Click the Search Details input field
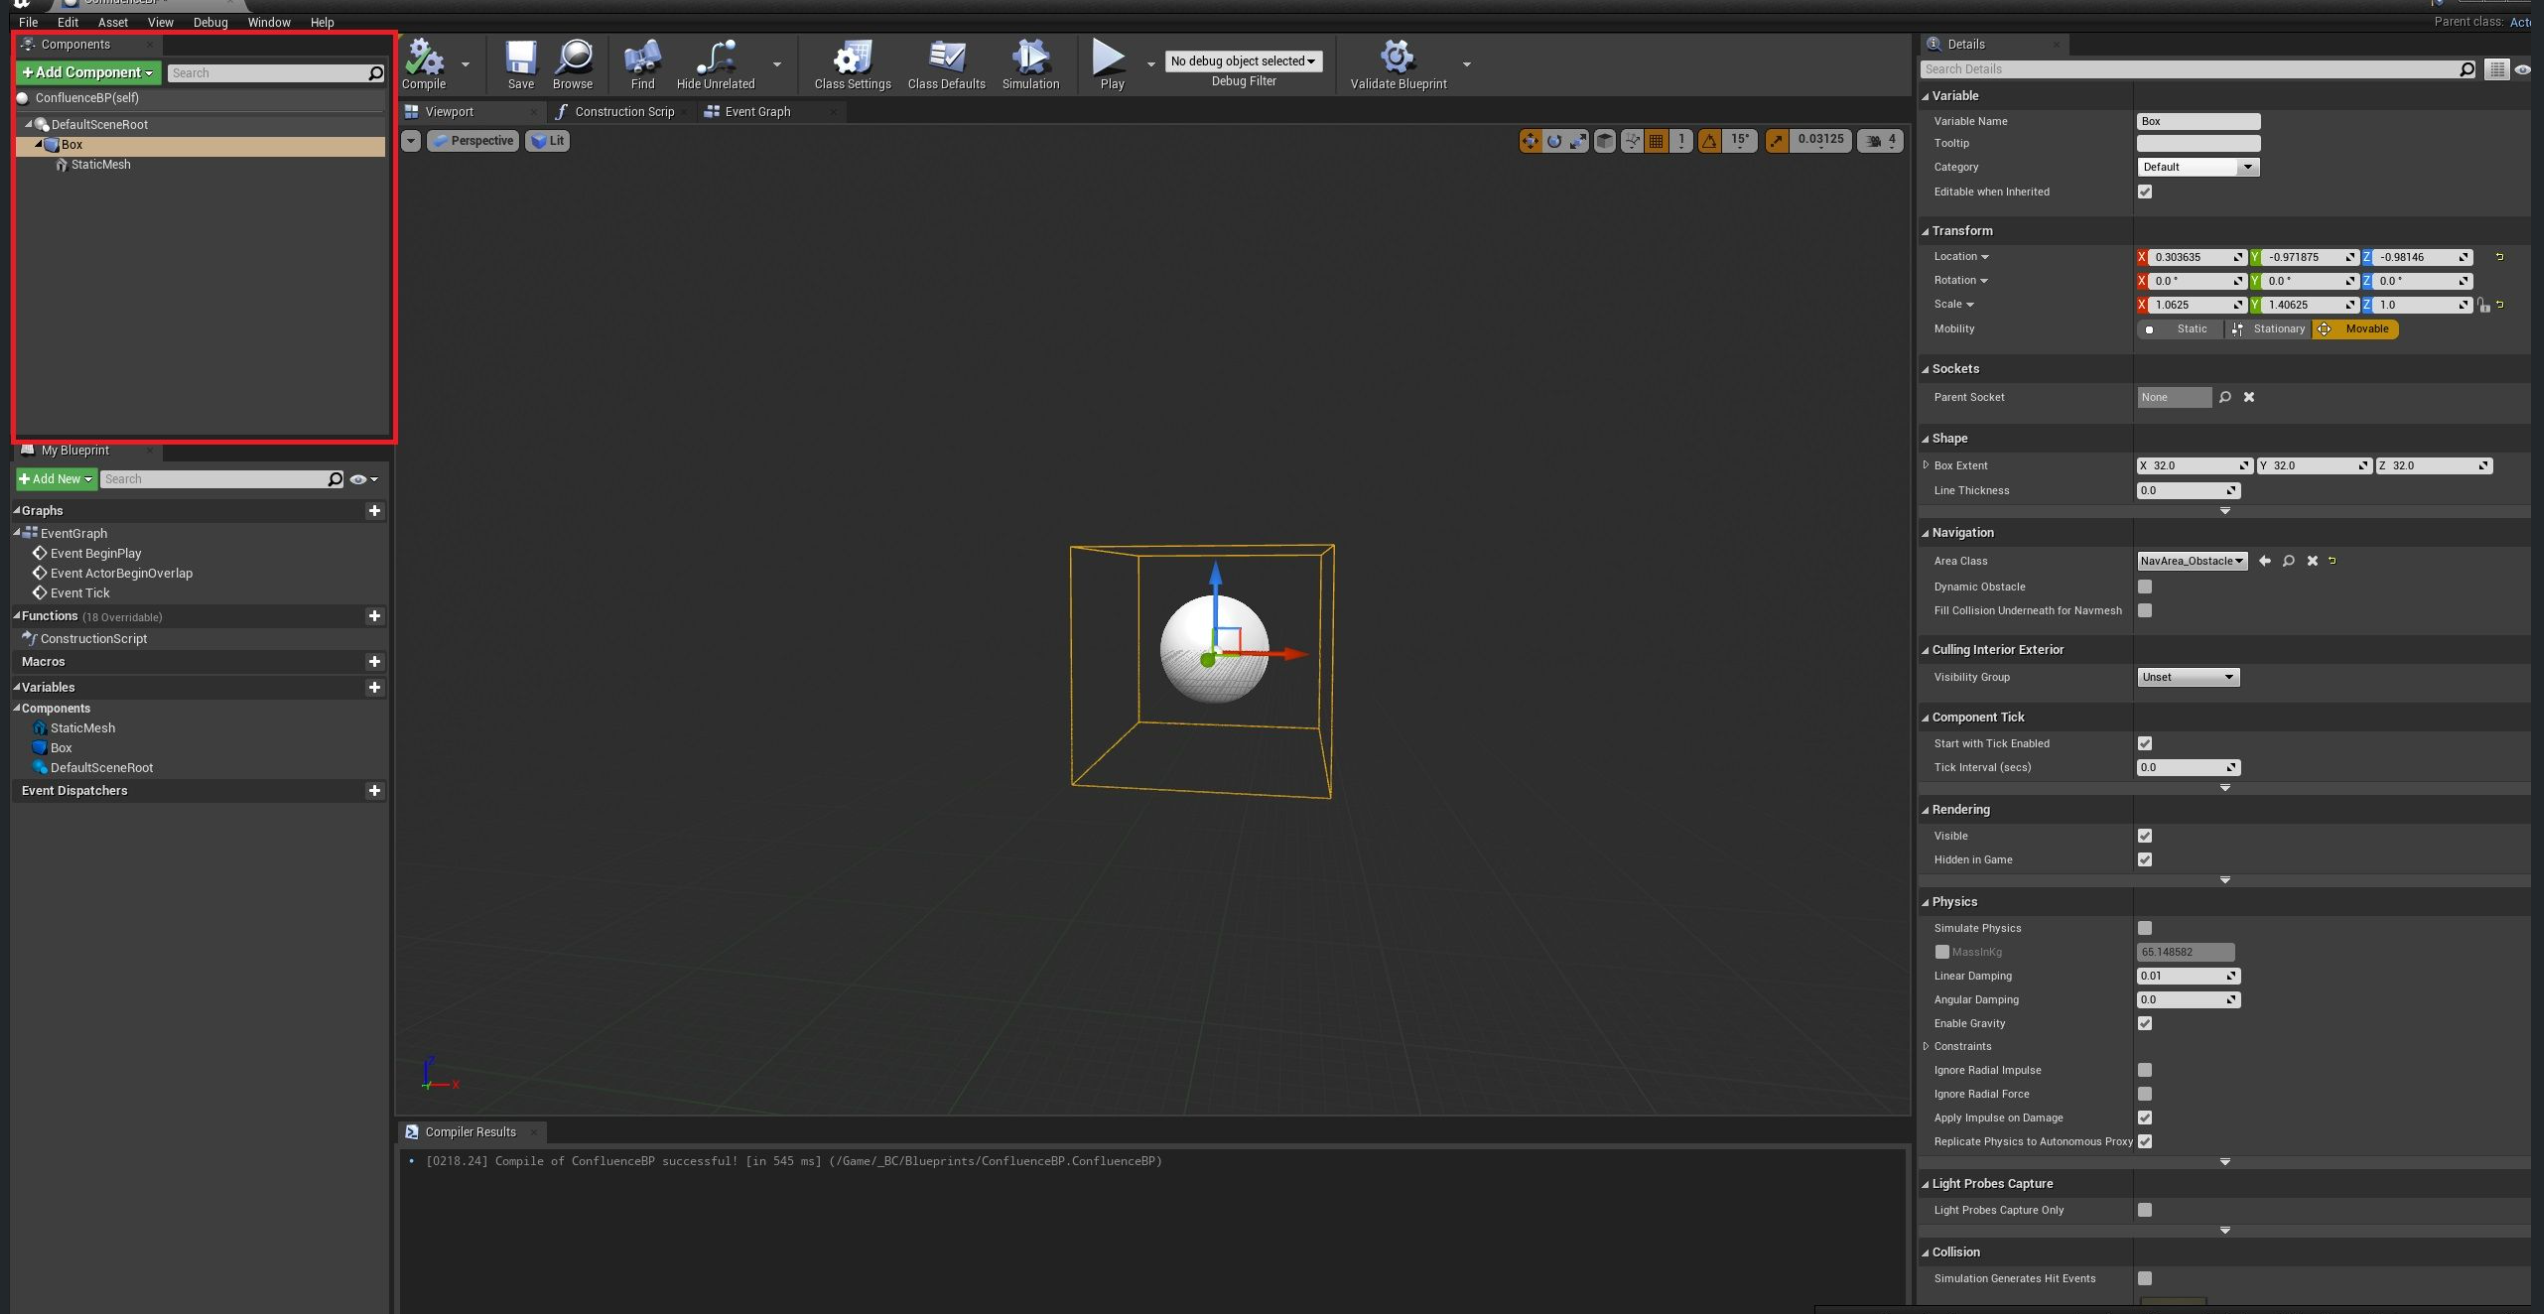The width and height of the screenshot is (2544, 1314). click(2190, 69)
